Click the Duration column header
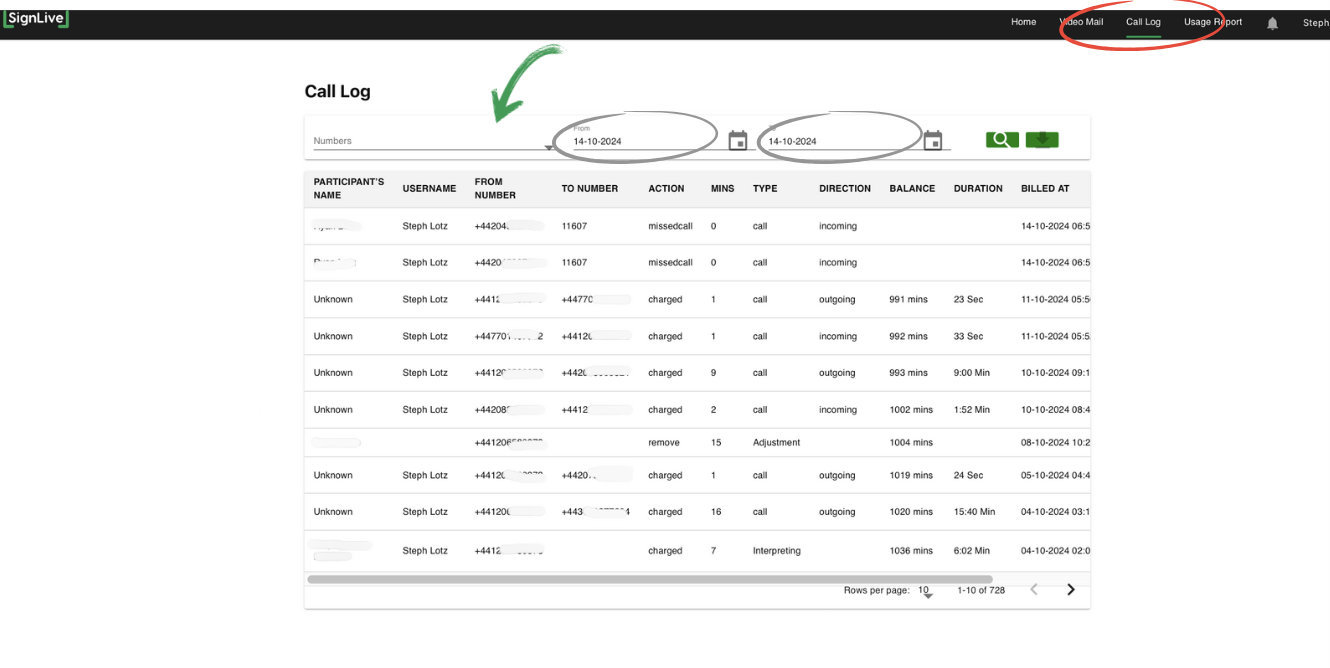The width and height of the screenshot is (1330, 668). [x=978, y=189]
